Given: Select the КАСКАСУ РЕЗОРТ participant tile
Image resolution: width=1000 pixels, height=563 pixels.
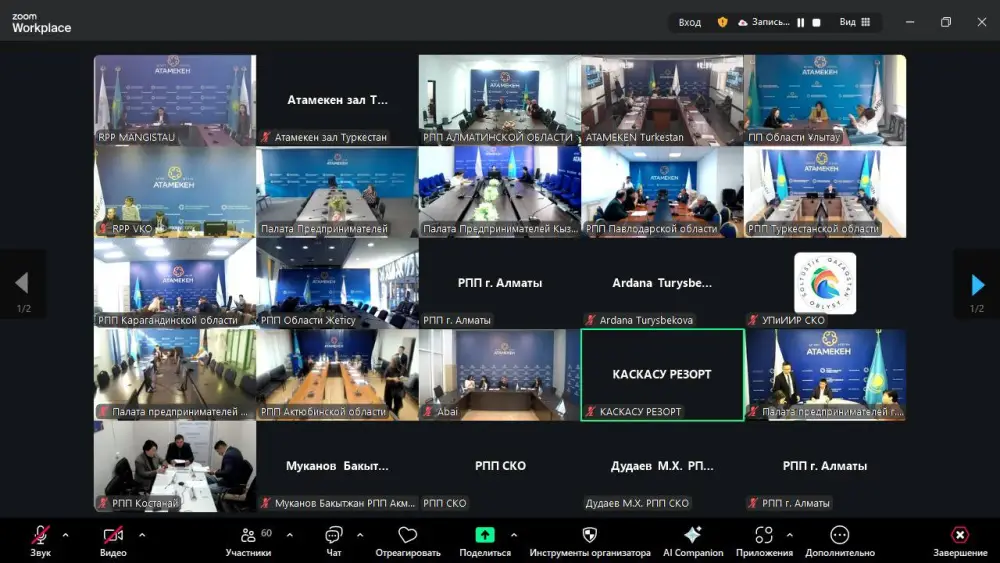Looking at the screenshot, I should [x=662, y=375].
